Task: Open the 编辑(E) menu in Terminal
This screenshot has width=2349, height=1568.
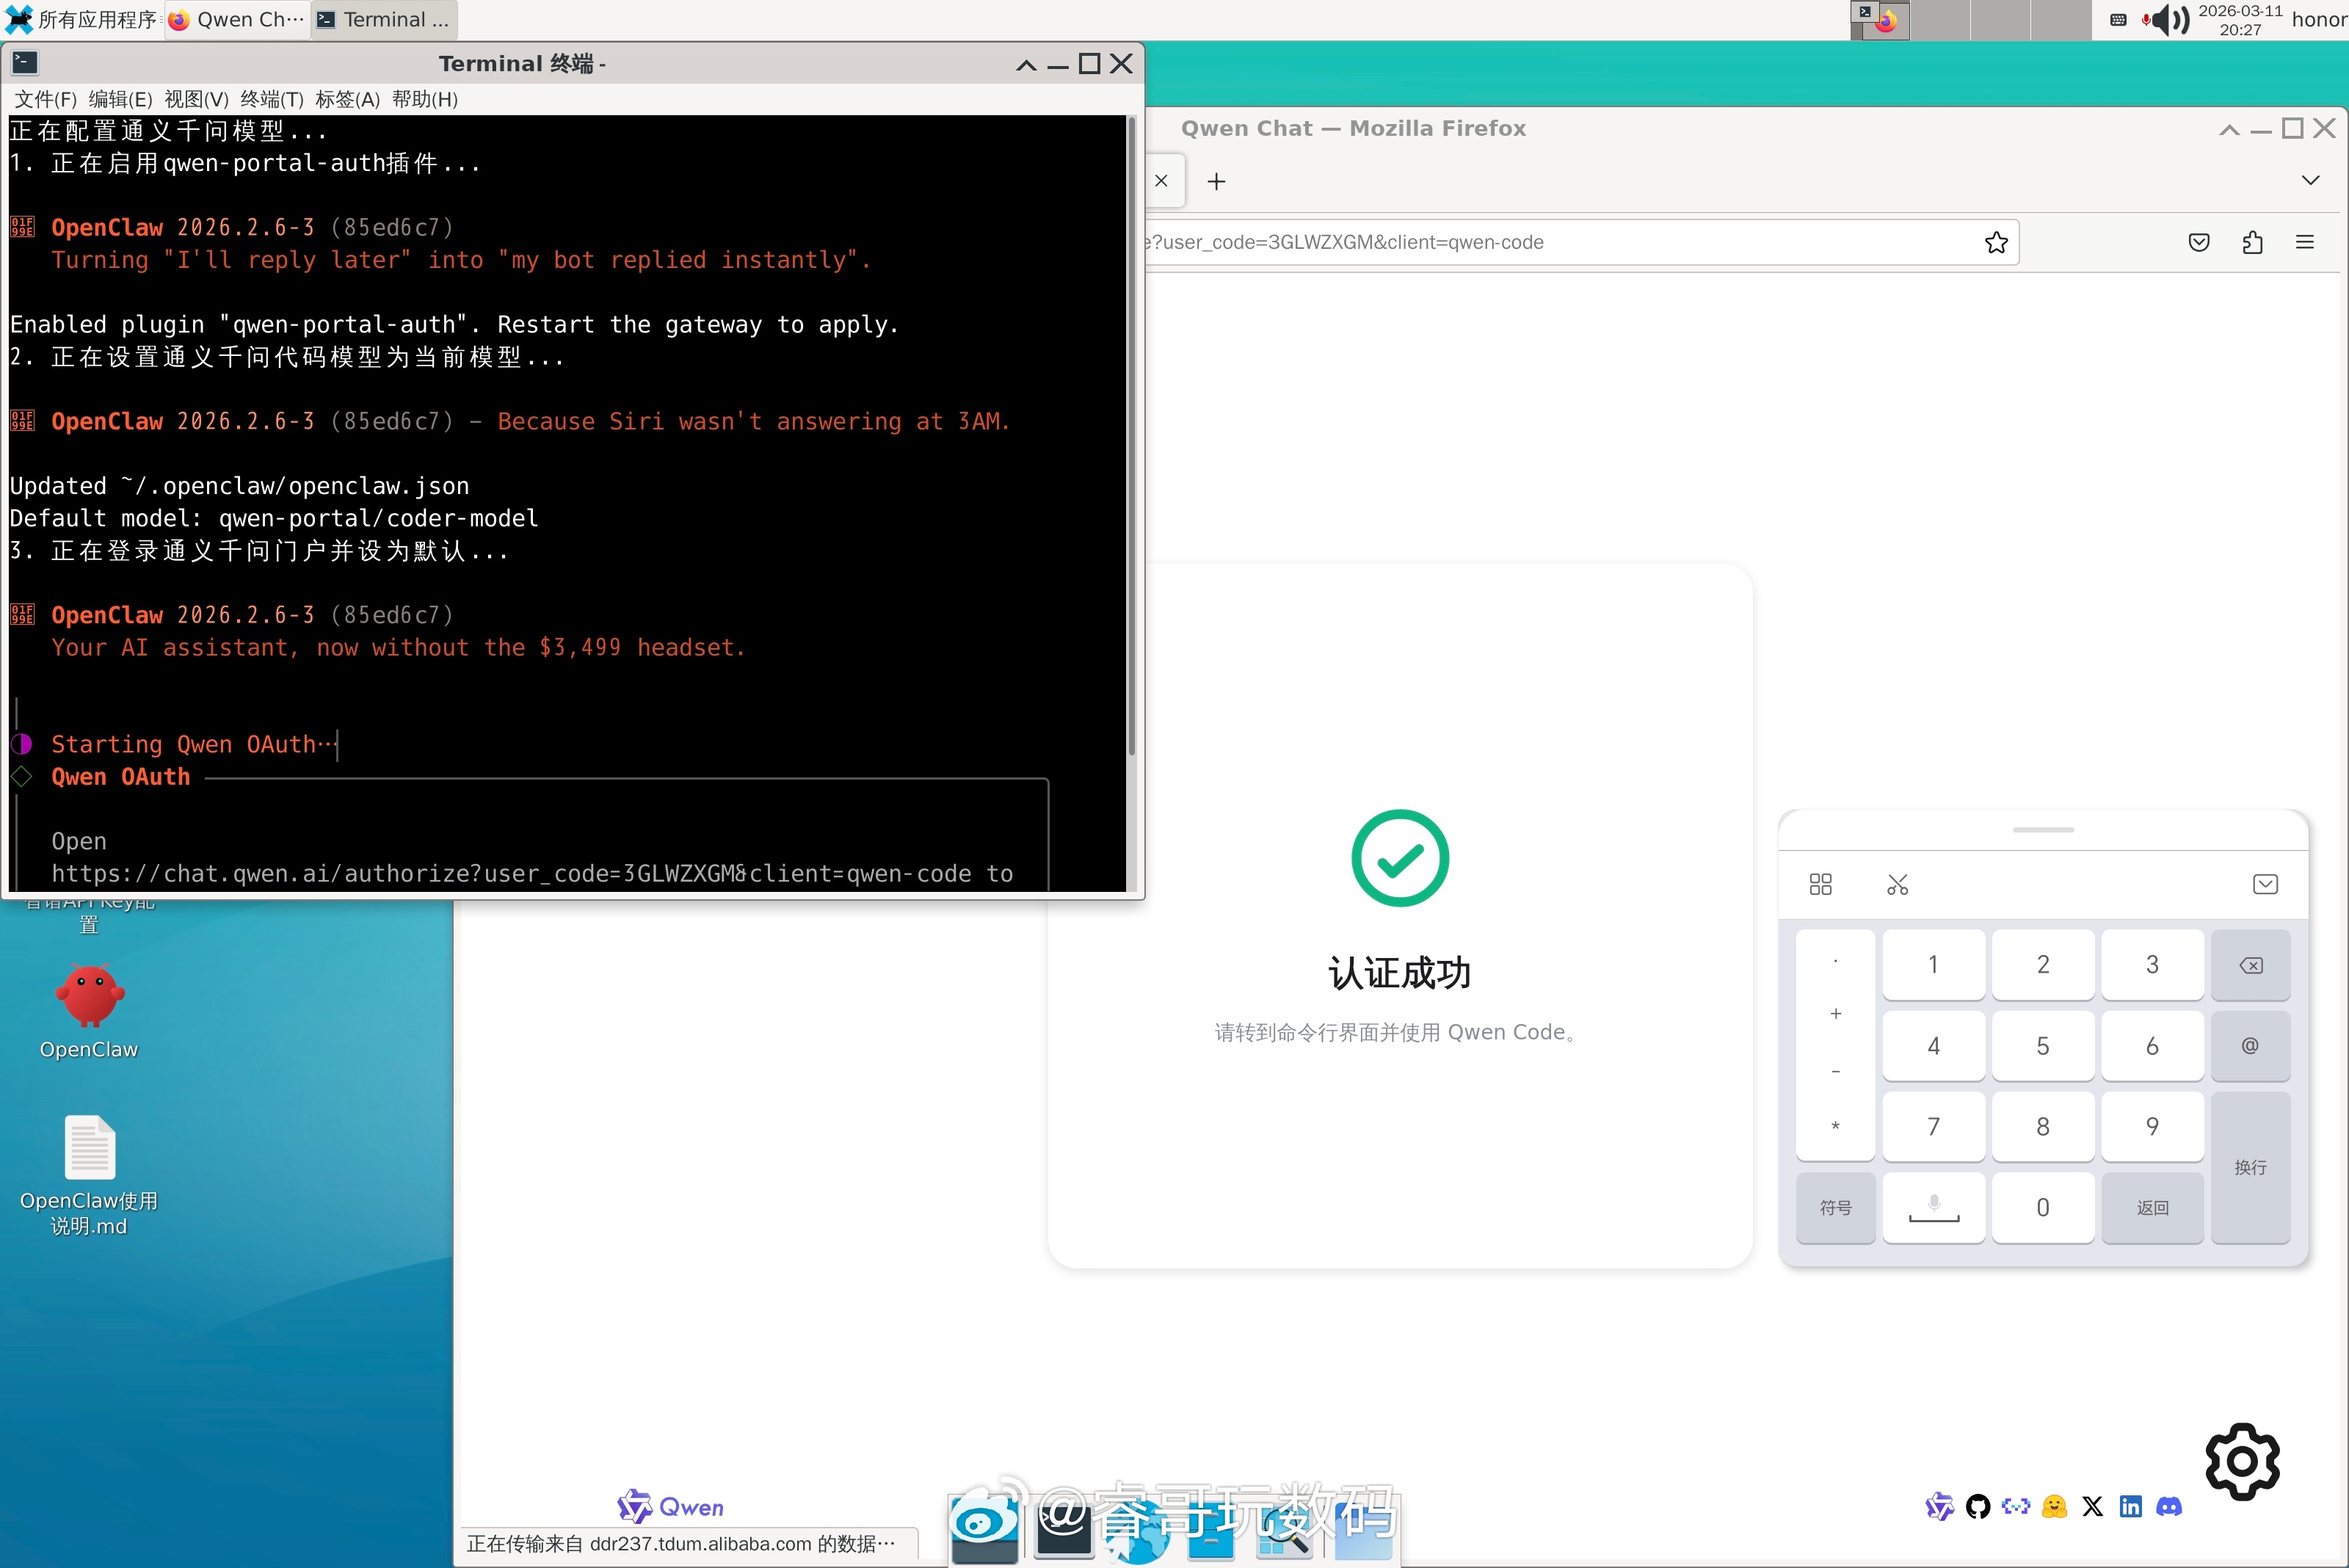Action: click(x=120, y=99)
